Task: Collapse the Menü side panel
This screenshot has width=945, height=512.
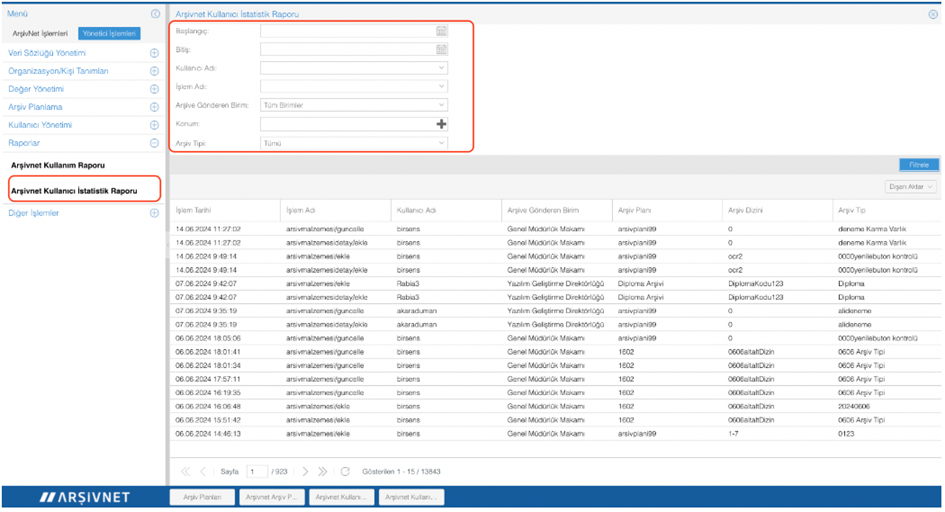Action: (x=154, y=14)
